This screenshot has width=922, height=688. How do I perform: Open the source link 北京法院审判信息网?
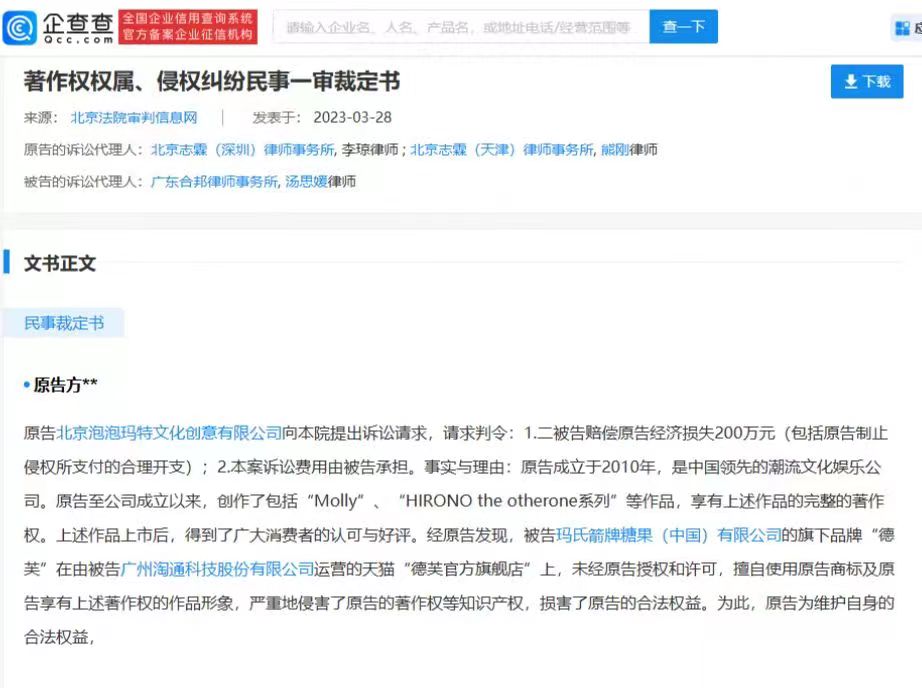coord(134,118)
